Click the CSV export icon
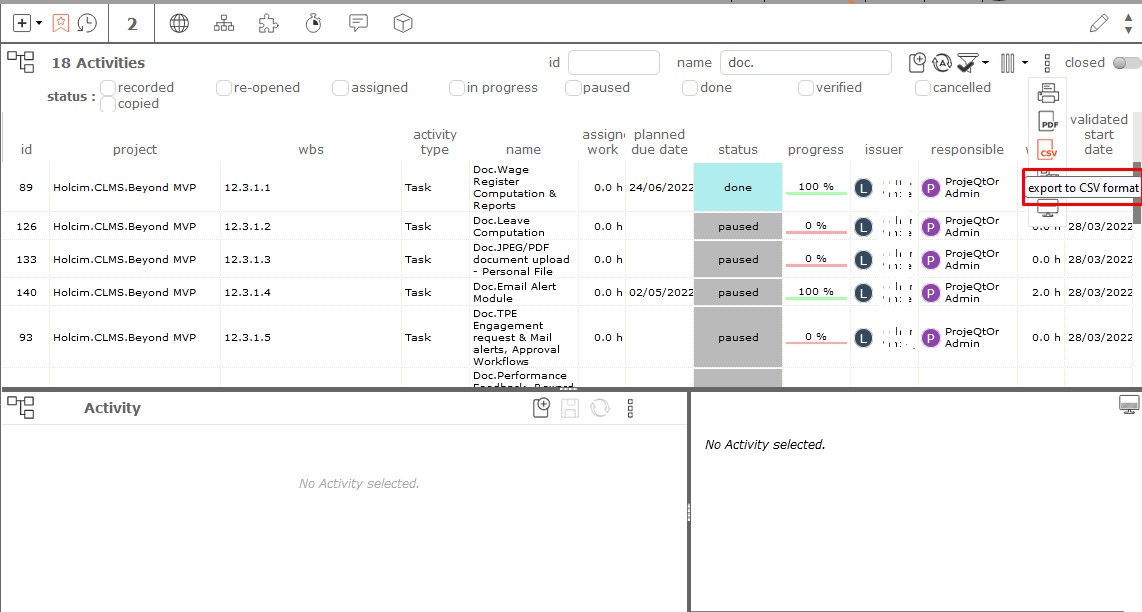This screenshot has width=1142, height=612. [1047, 152]
